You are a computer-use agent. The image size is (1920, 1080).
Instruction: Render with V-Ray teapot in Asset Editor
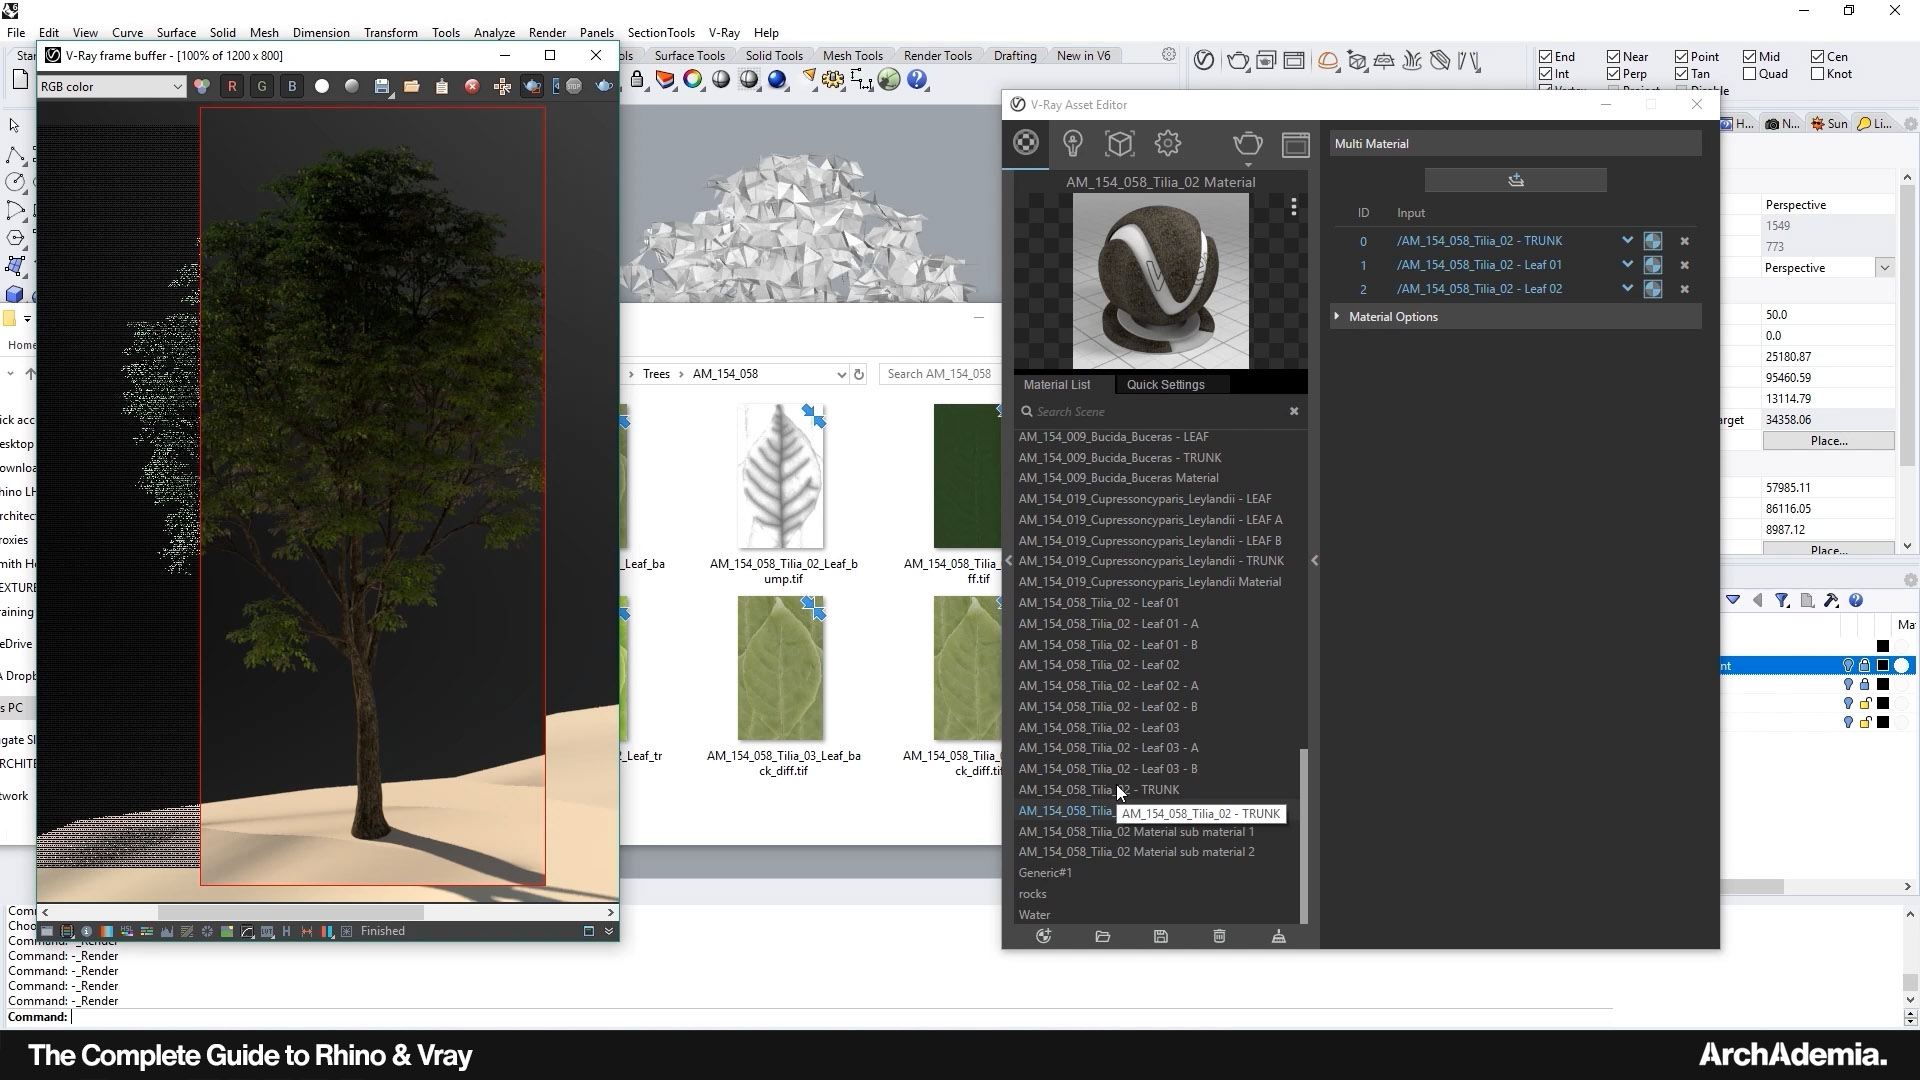[x=1248, y=144]
